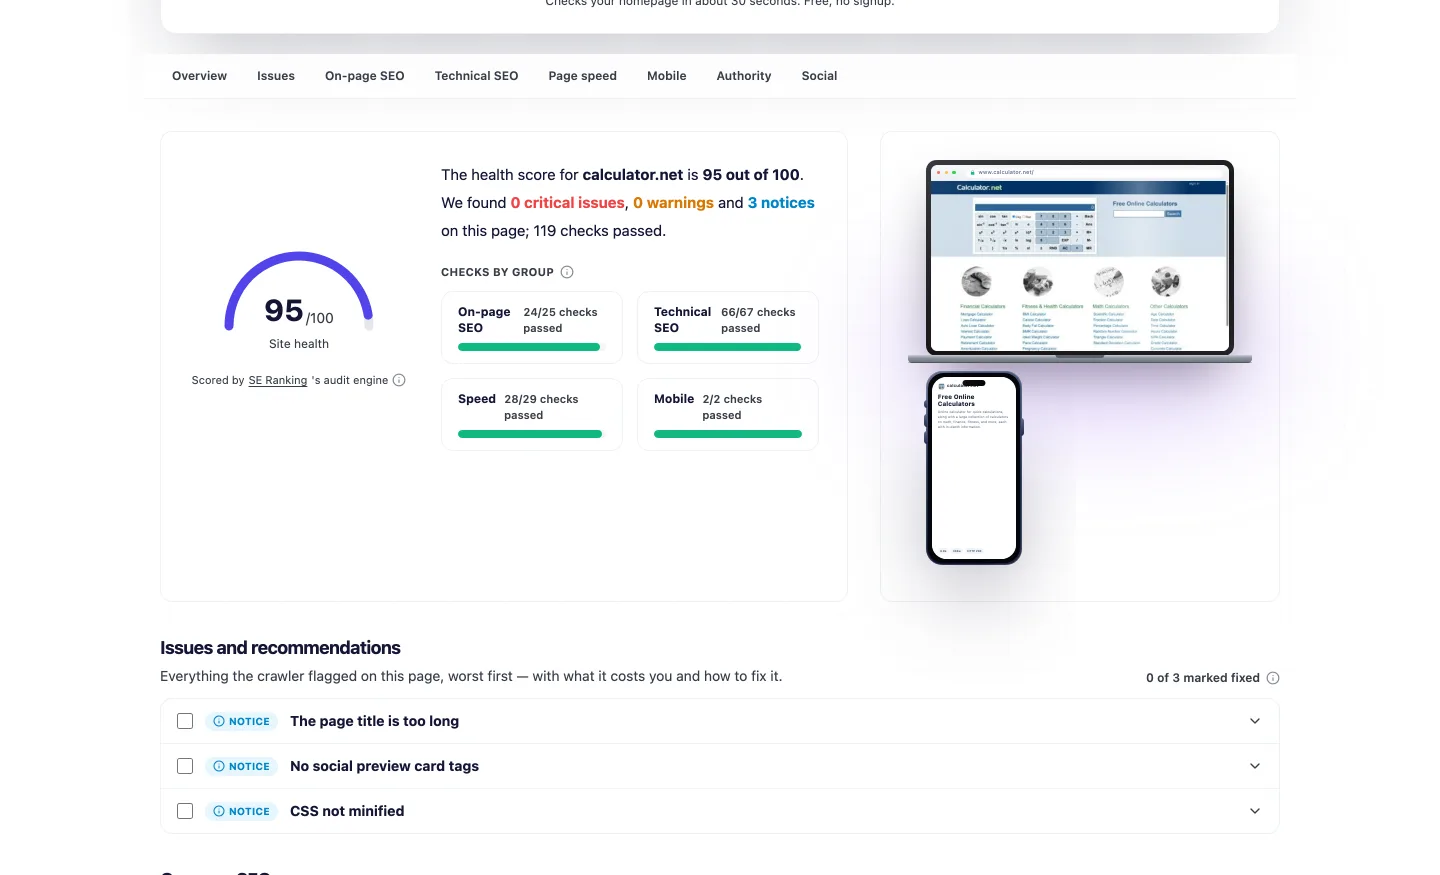Expand the CSS not minified issue
Screen dimensions: 1440x875
(x=1255, y=811)
